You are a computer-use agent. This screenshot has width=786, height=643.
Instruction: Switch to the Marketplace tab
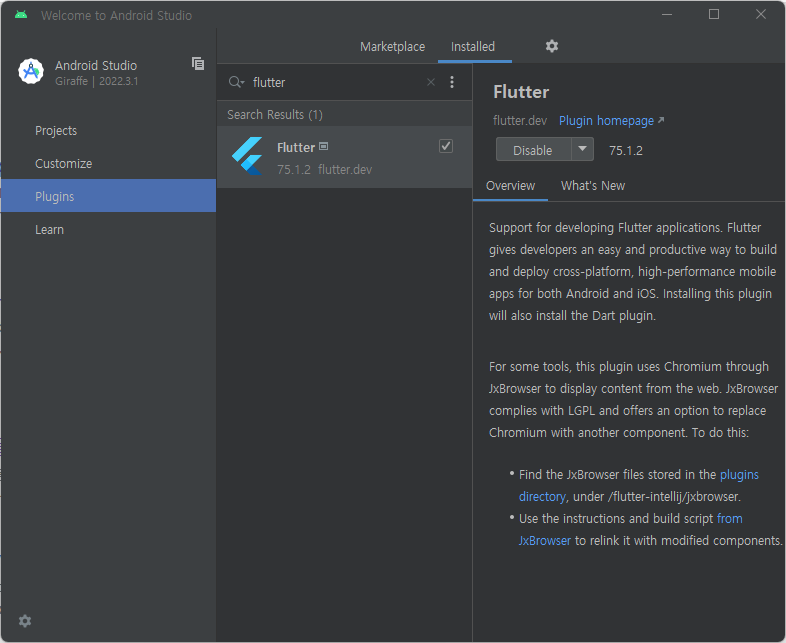(x=392, y=47)
